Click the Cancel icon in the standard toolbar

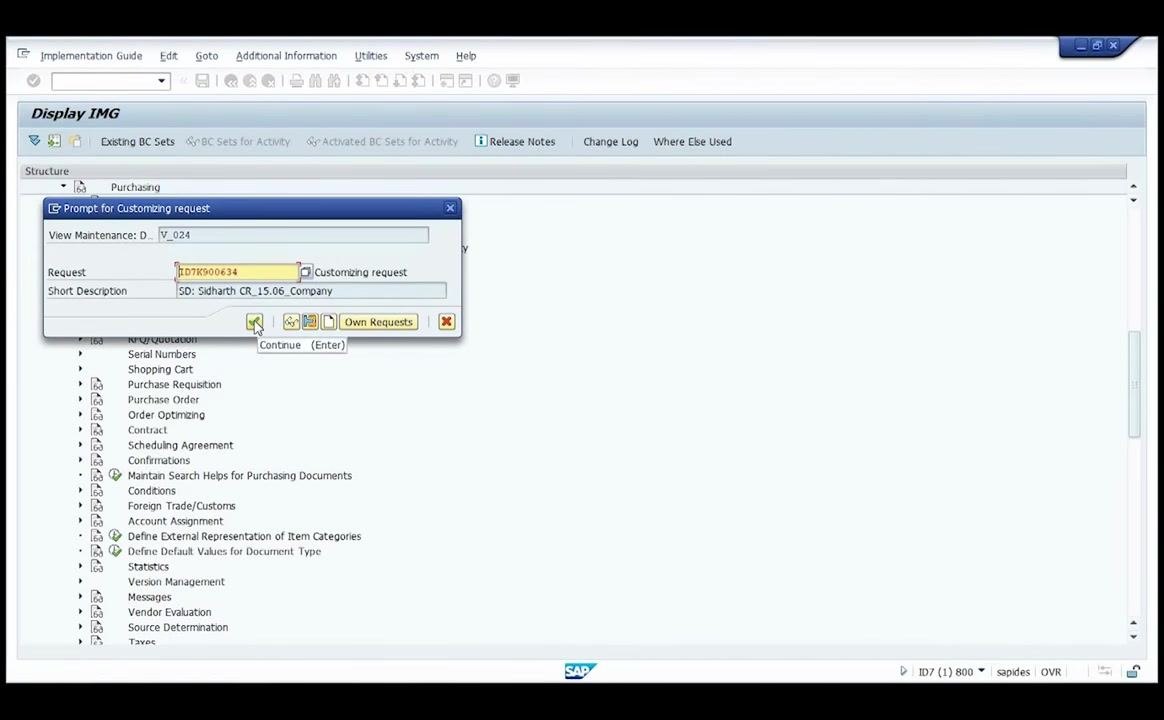268,81
